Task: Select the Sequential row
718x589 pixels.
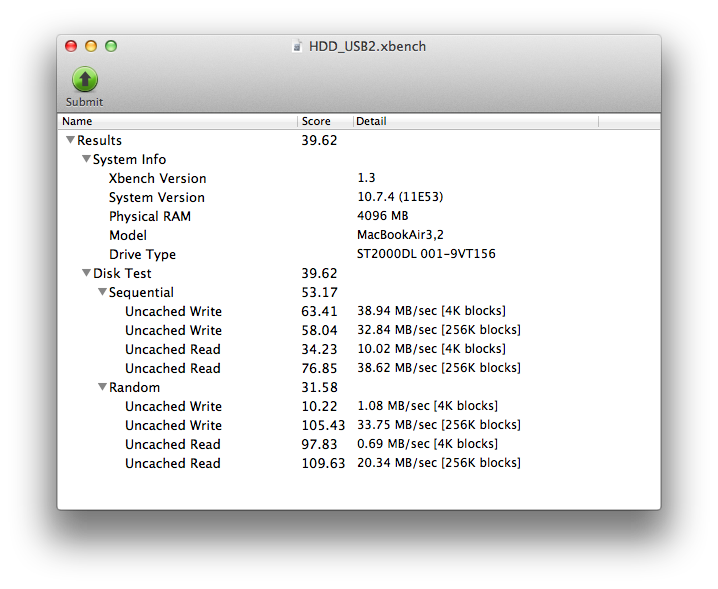Action: [359, 292]
